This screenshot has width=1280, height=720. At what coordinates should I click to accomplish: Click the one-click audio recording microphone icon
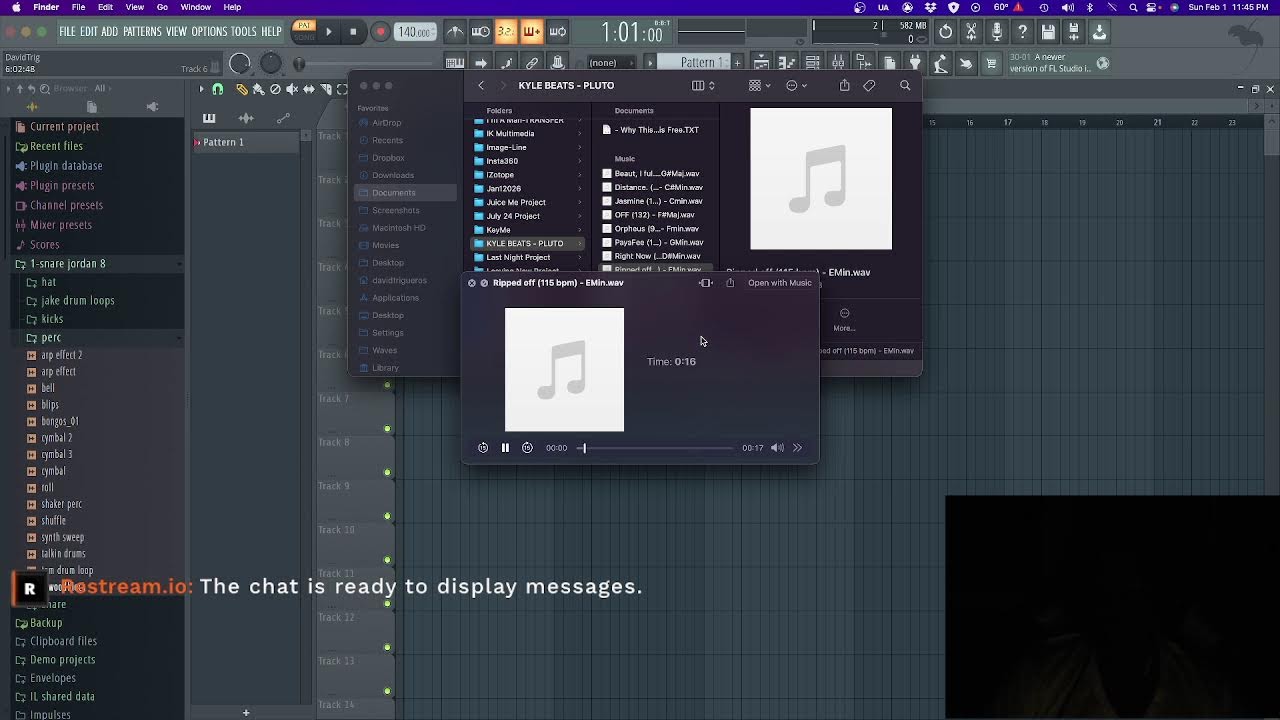pos(997,32)
